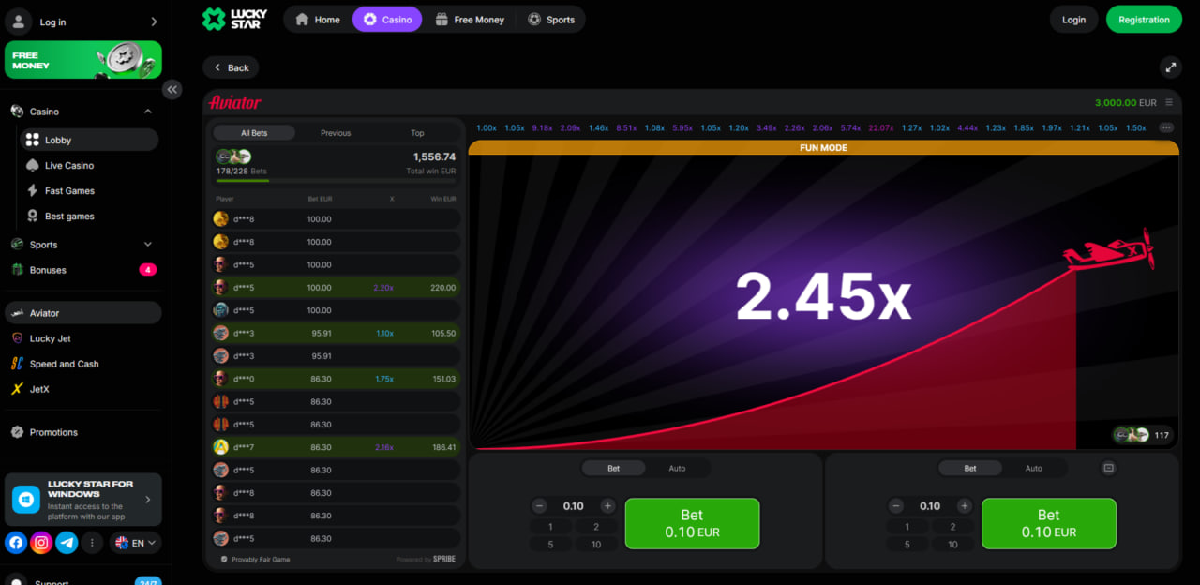Collapse the sidebar with the double-chevron button

coord(172,89)
